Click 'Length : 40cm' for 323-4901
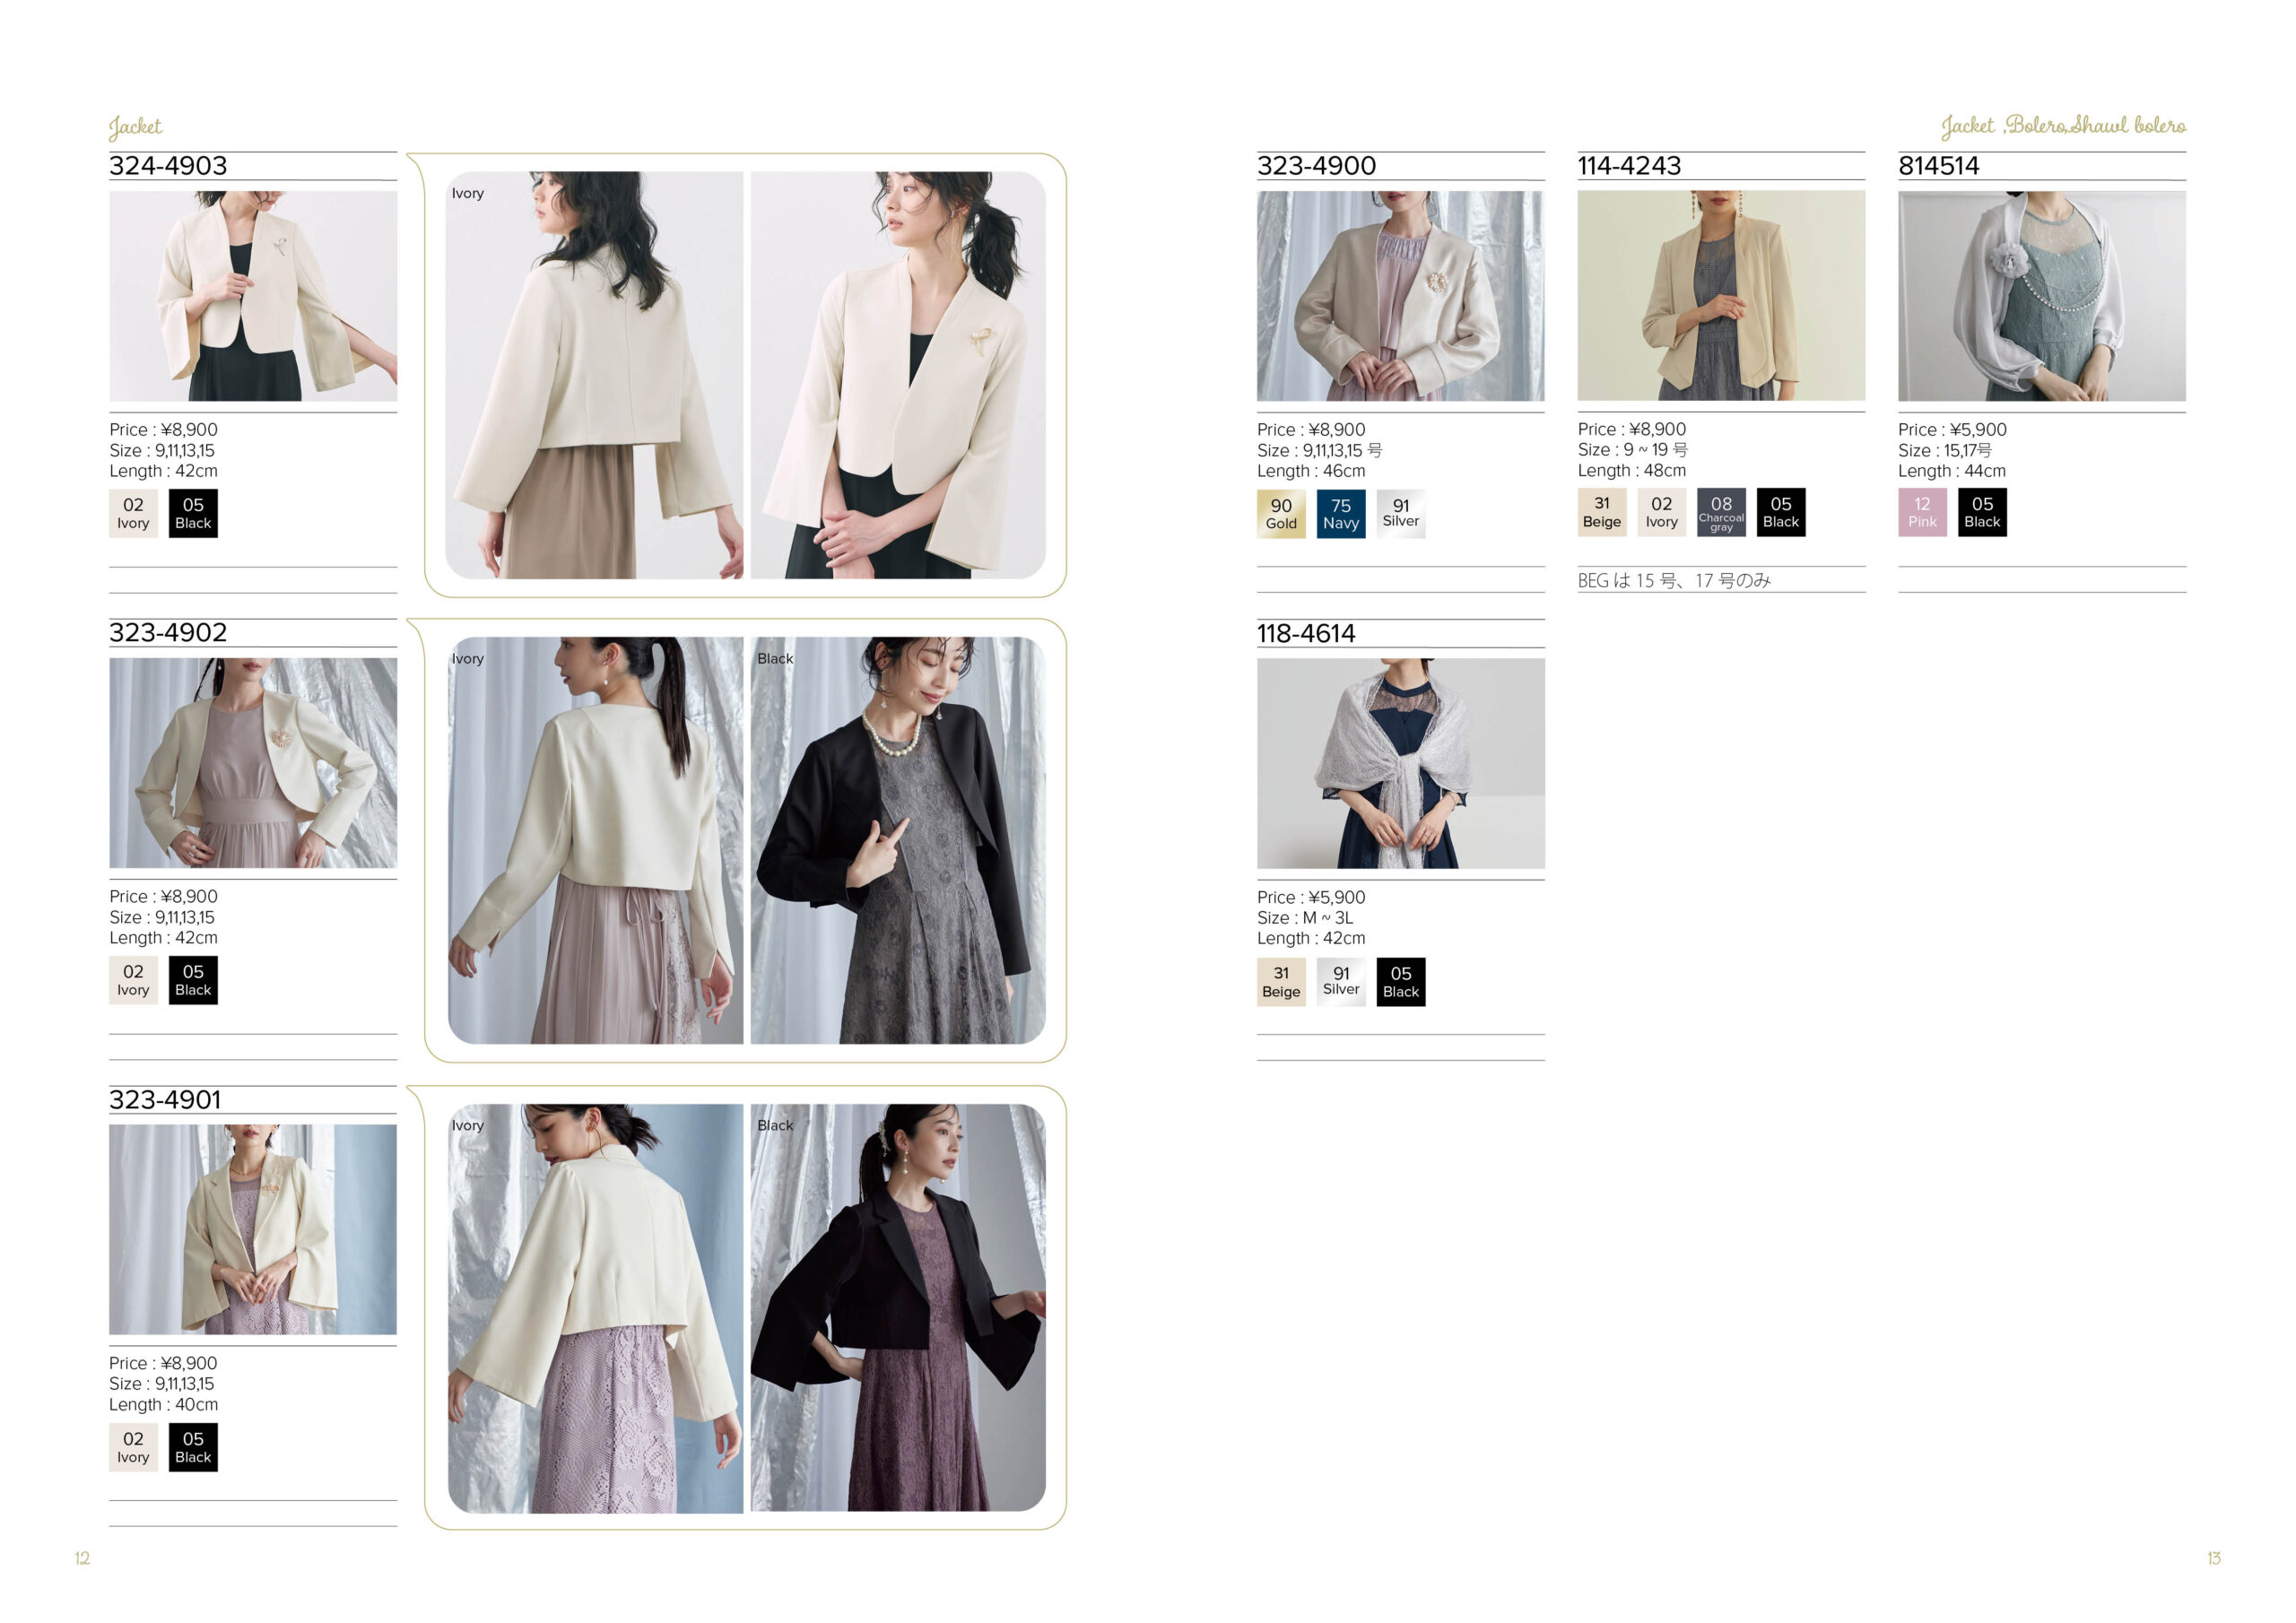Screen dimensions: 2296x1623 point(163,1405)
